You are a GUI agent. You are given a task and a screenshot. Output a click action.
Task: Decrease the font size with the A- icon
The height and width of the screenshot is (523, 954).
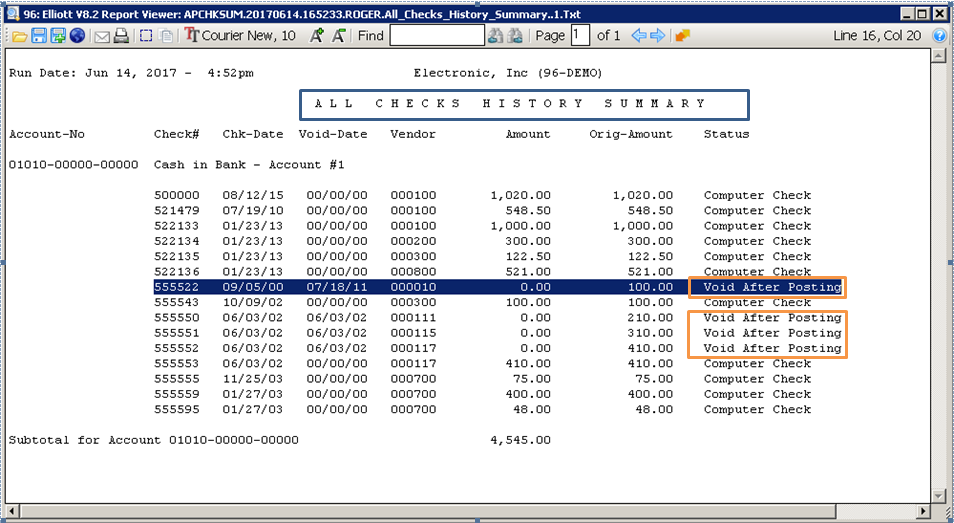339,36
